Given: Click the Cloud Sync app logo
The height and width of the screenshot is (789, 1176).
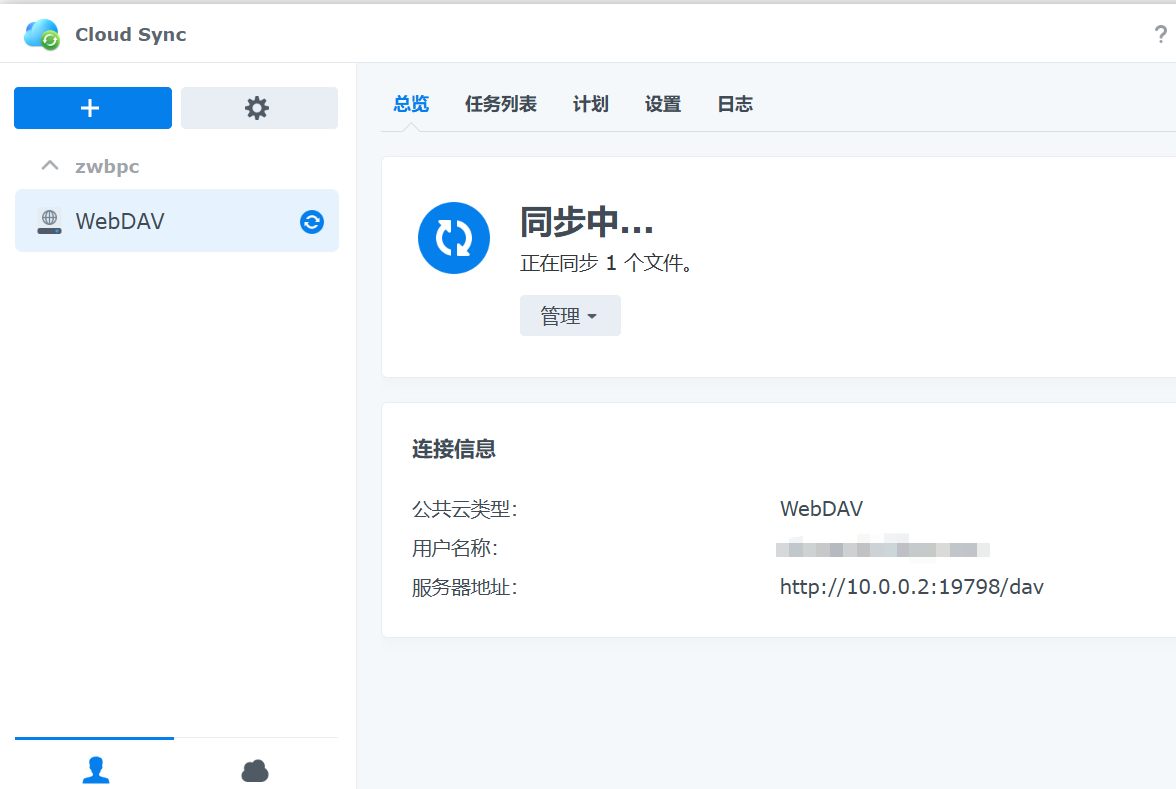Looking at the screenshot, I should (x=42, y=34).
